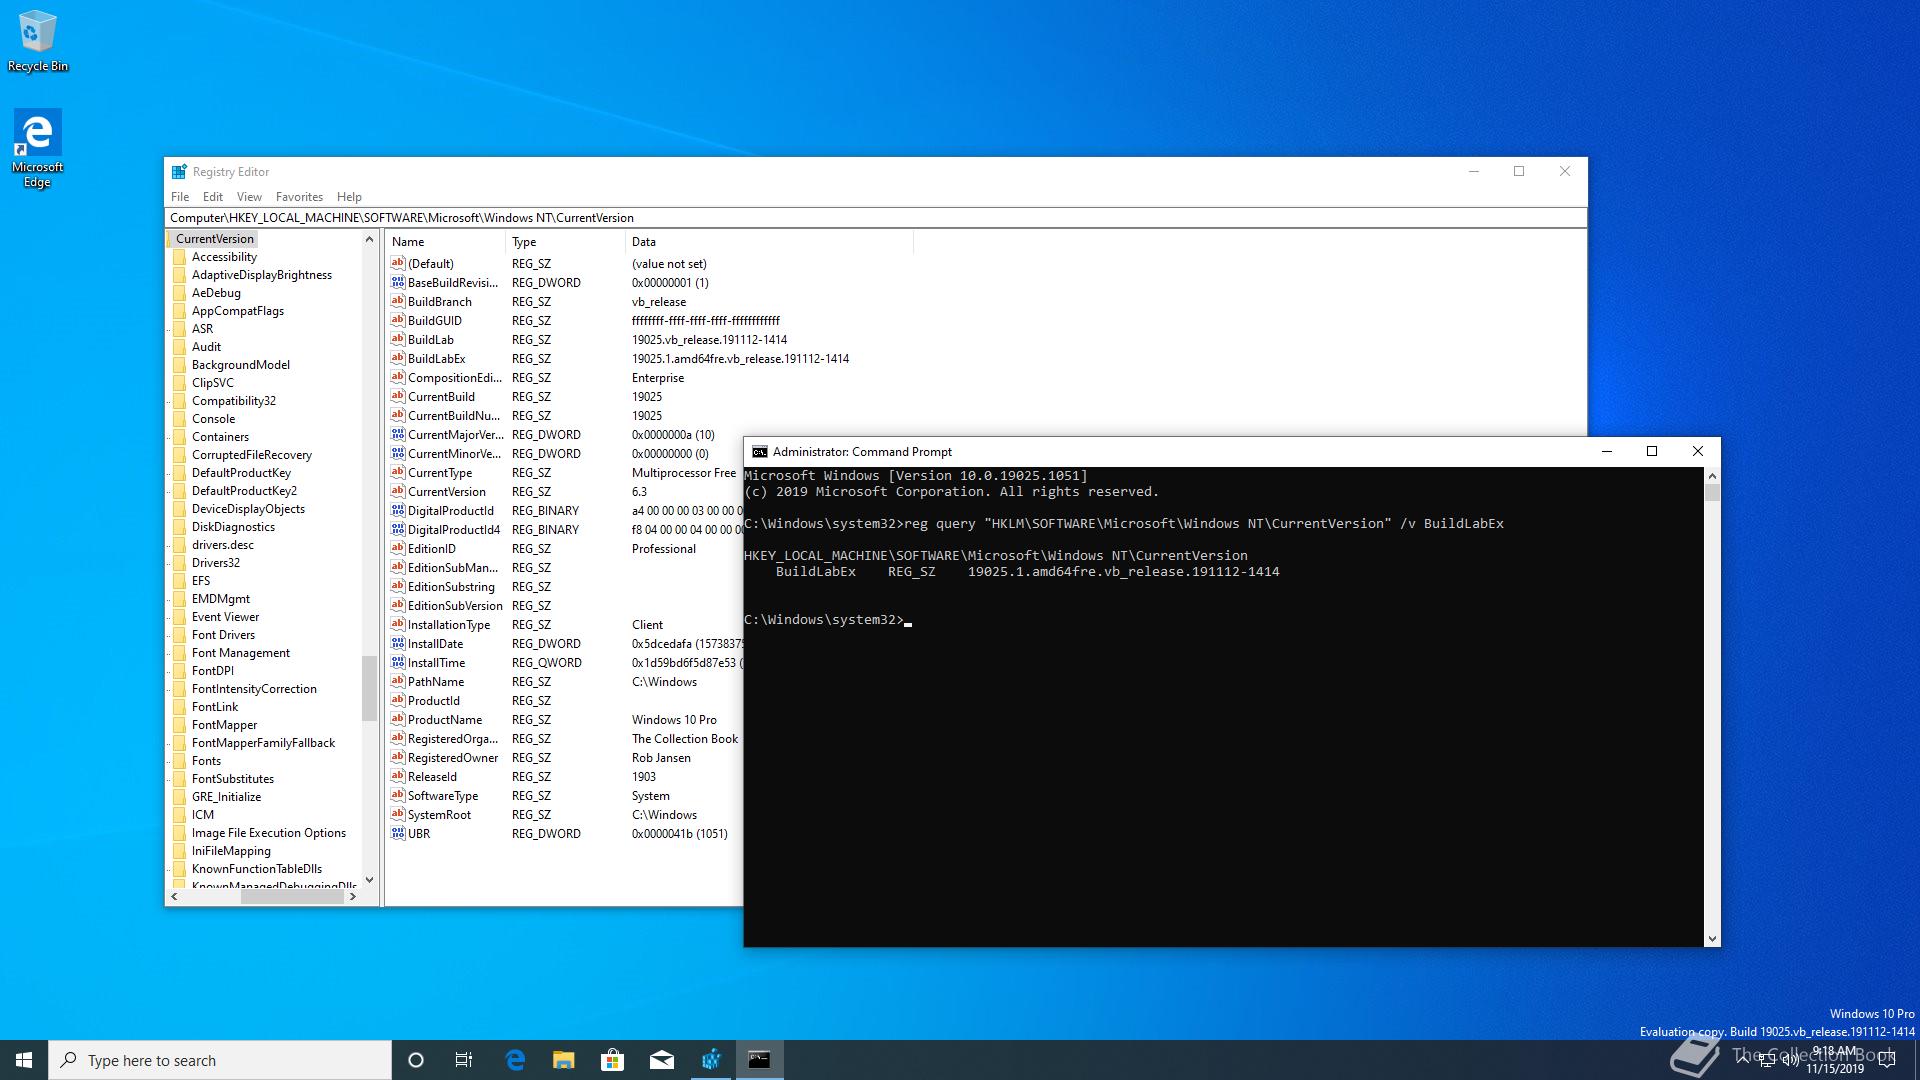
Task: Select the BuildLabEx value name
Action: point(436,358)
